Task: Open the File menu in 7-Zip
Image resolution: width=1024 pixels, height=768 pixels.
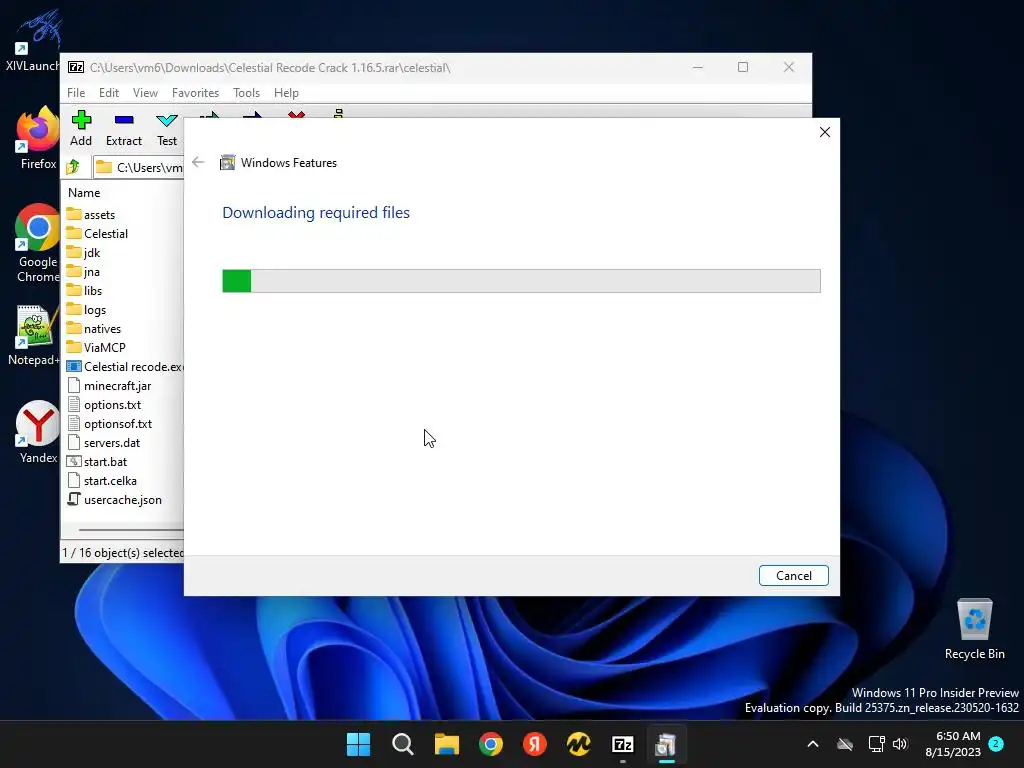Action: pyautogui.click(x=76, y=93)
